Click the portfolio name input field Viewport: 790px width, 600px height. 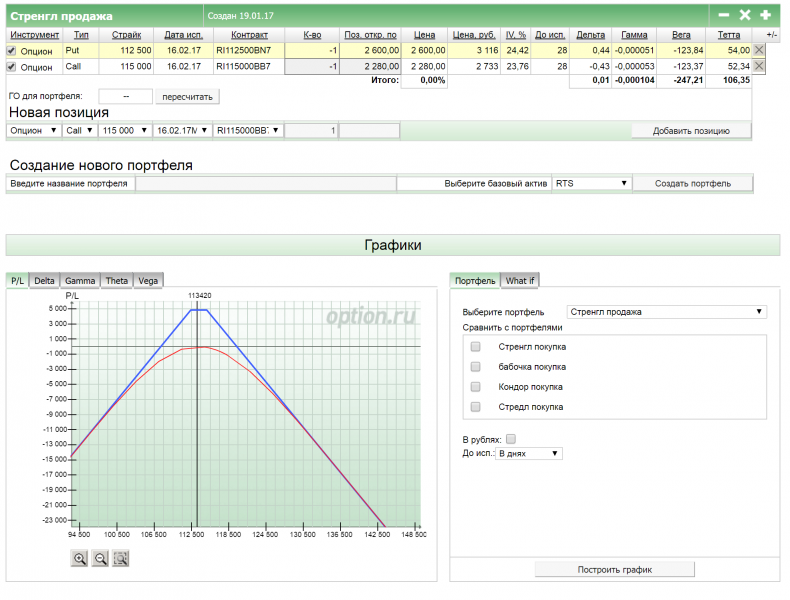coord(265,184)
